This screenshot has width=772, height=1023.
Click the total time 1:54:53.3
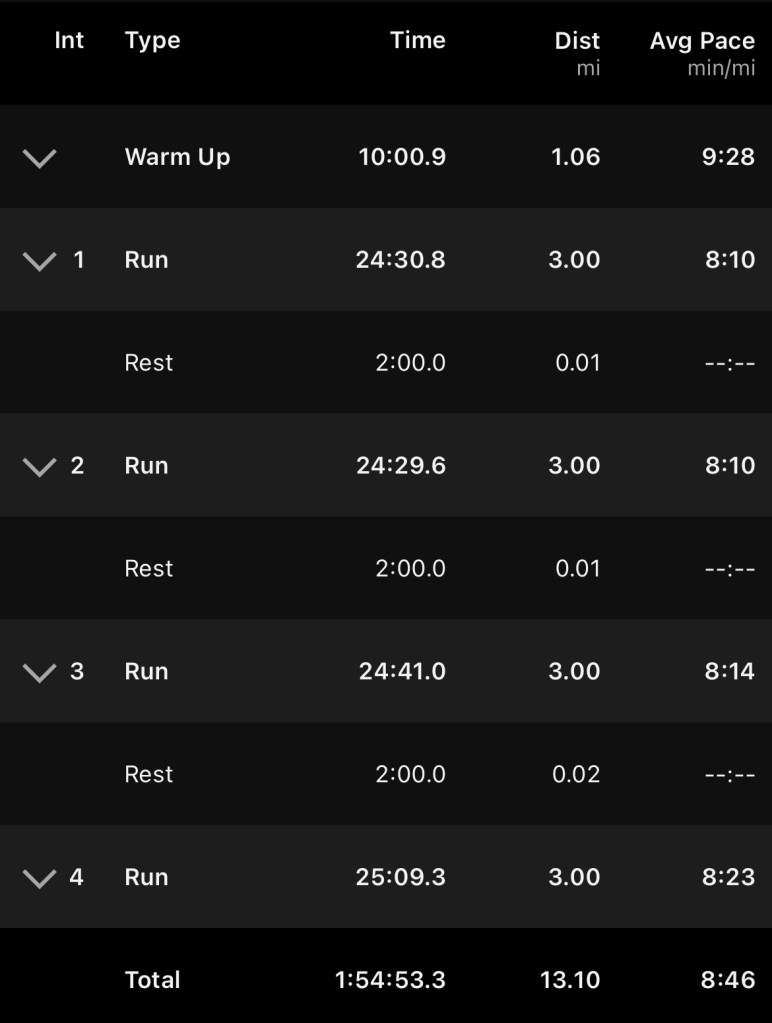tap(390, 980)
